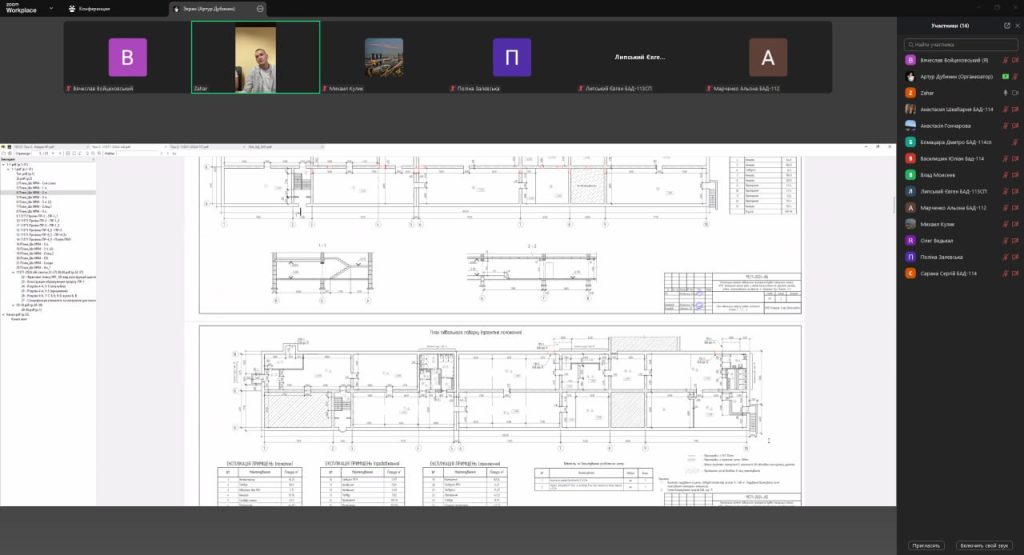Pop out the participants panel
This screenshot has width=1024, height=555.
coord(1006,25)
